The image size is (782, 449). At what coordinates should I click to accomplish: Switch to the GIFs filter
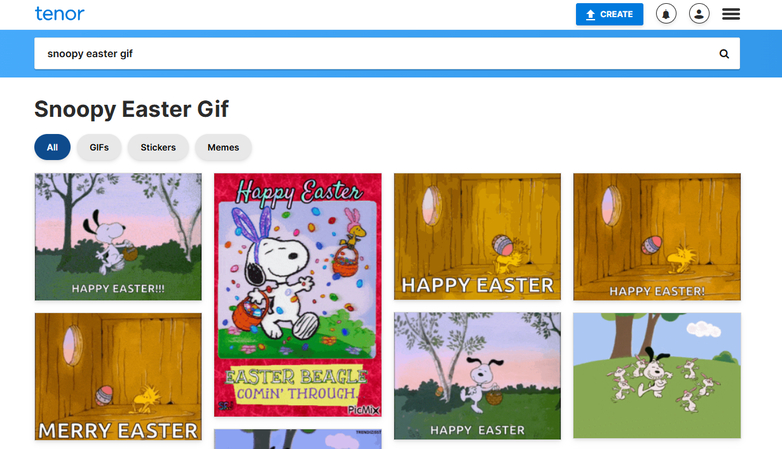(99, 147)
